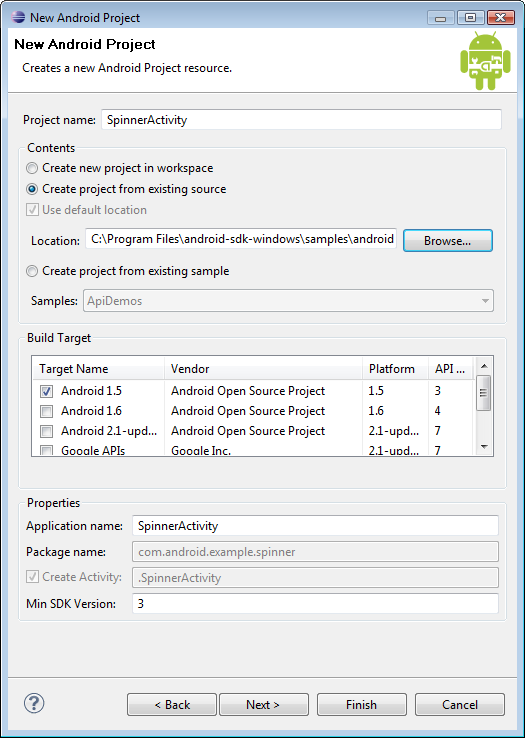Click the Vendor column header
The height and width of the screenshot is (738, 525).
[x=264, y=369]
